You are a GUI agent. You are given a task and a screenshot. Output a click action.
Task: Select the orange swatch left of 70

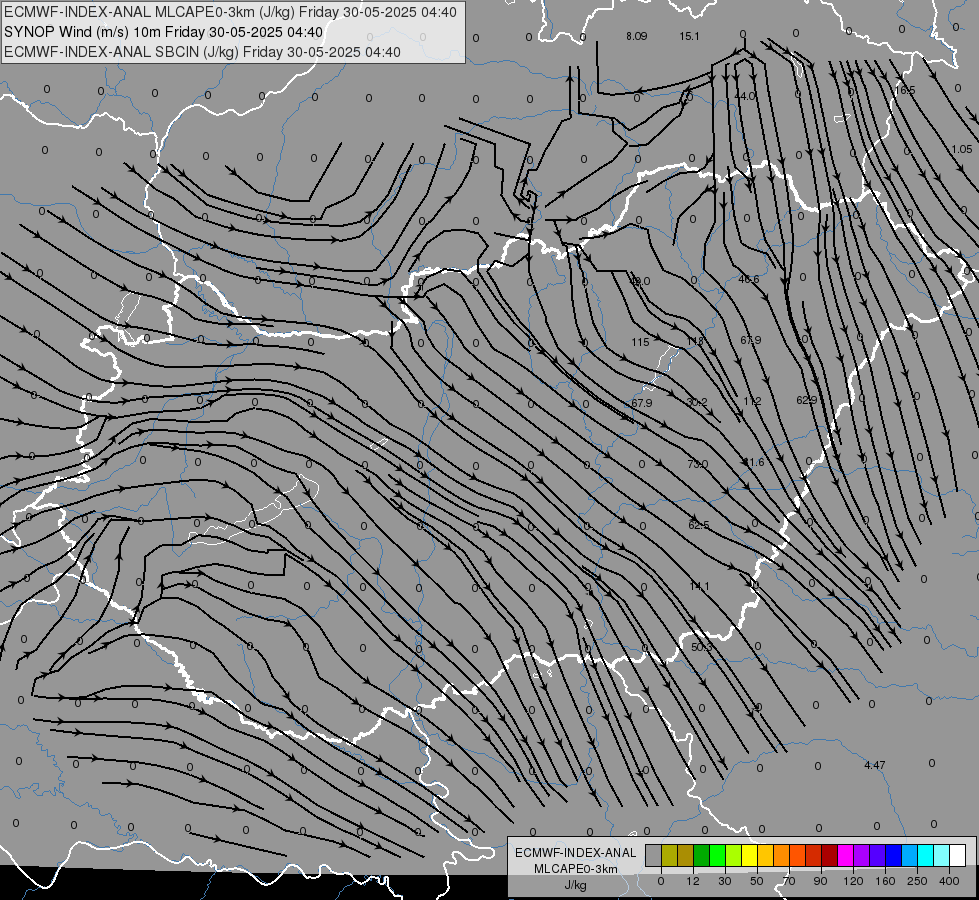point(782,855)
